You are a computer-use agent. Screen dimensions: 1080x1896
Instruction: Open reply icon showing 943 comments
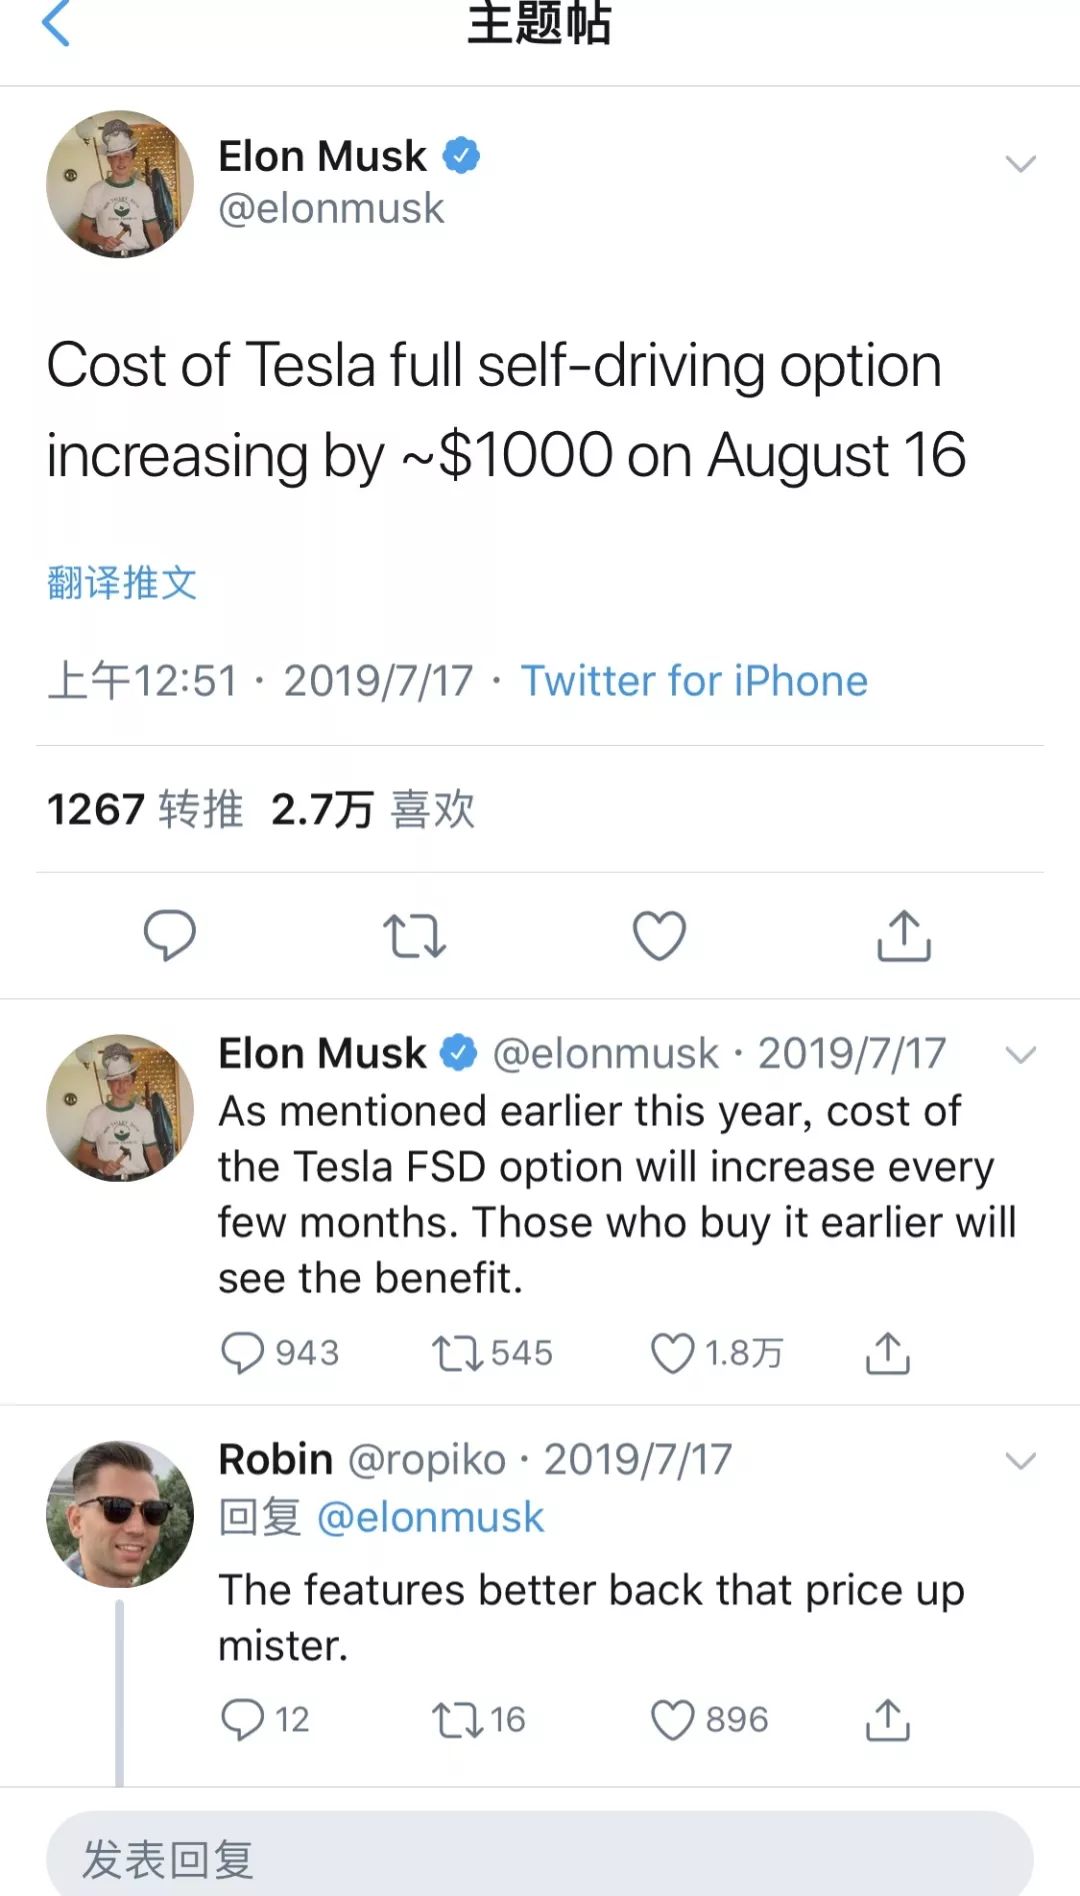coord(242,1353)
